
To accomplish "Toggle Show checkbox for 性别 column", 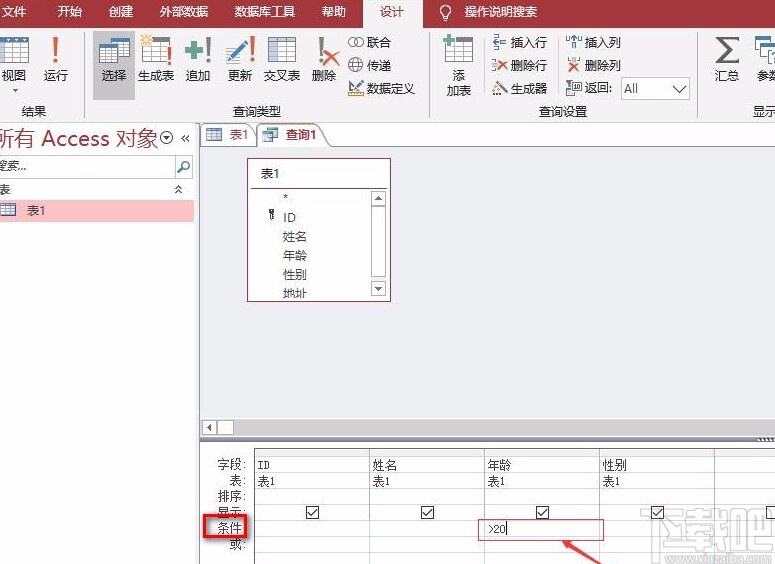I will [x=657, y=512].
